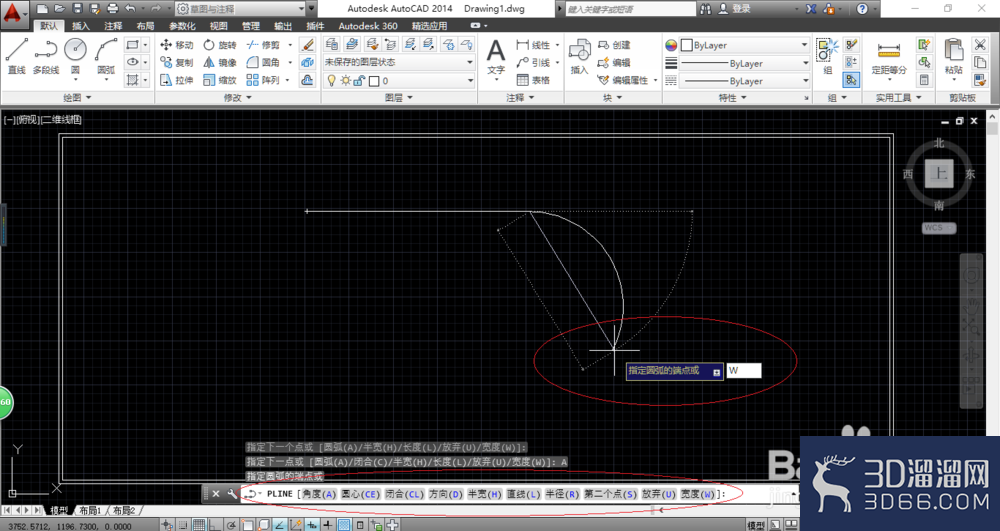Toggle Object Snap in status bar
This screenshot has height=531, width=1000.
247,525
